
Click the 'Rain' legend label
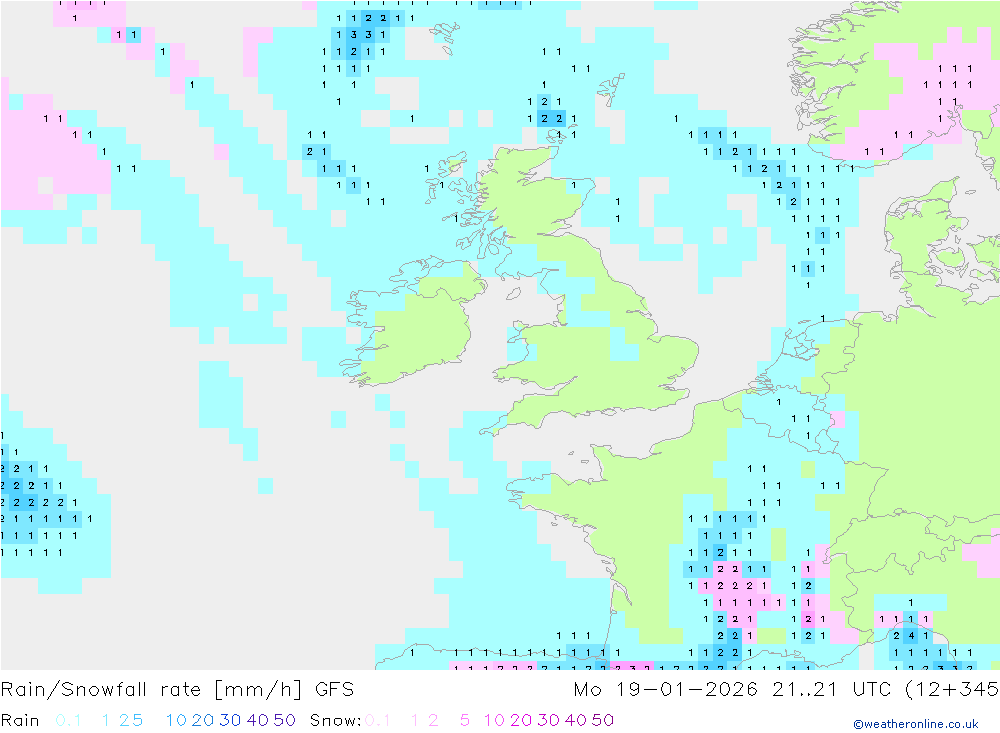pyautogui.click(x=20, y=720)
